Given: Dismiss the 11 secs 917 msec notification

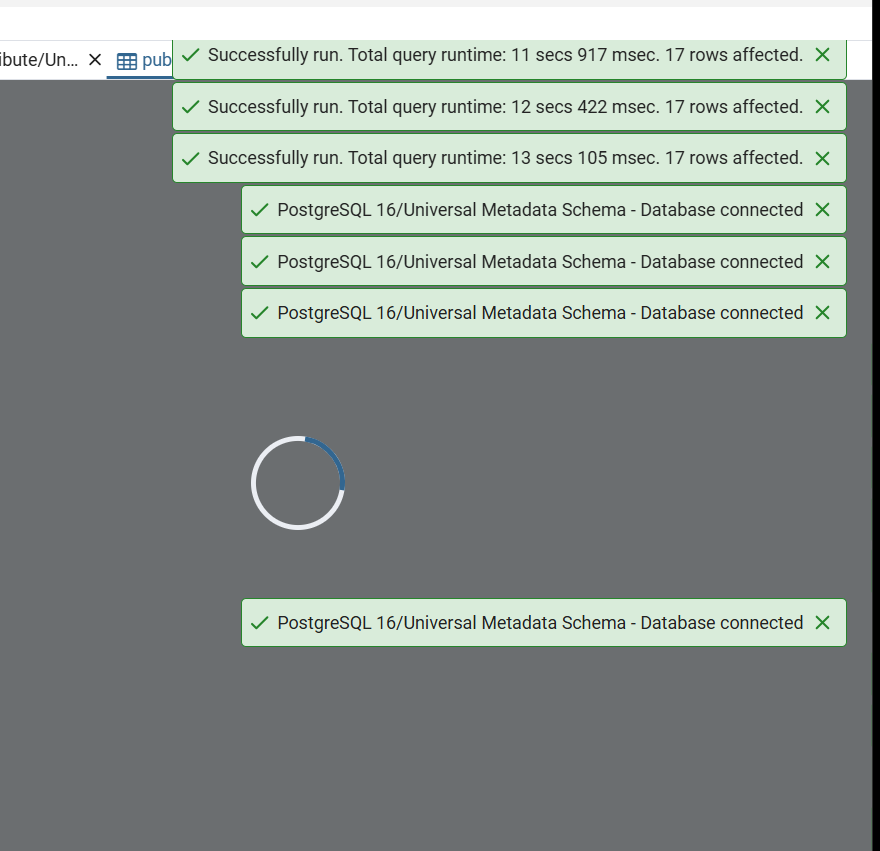Looking at the screenshot, I should (x=822, y=55).
